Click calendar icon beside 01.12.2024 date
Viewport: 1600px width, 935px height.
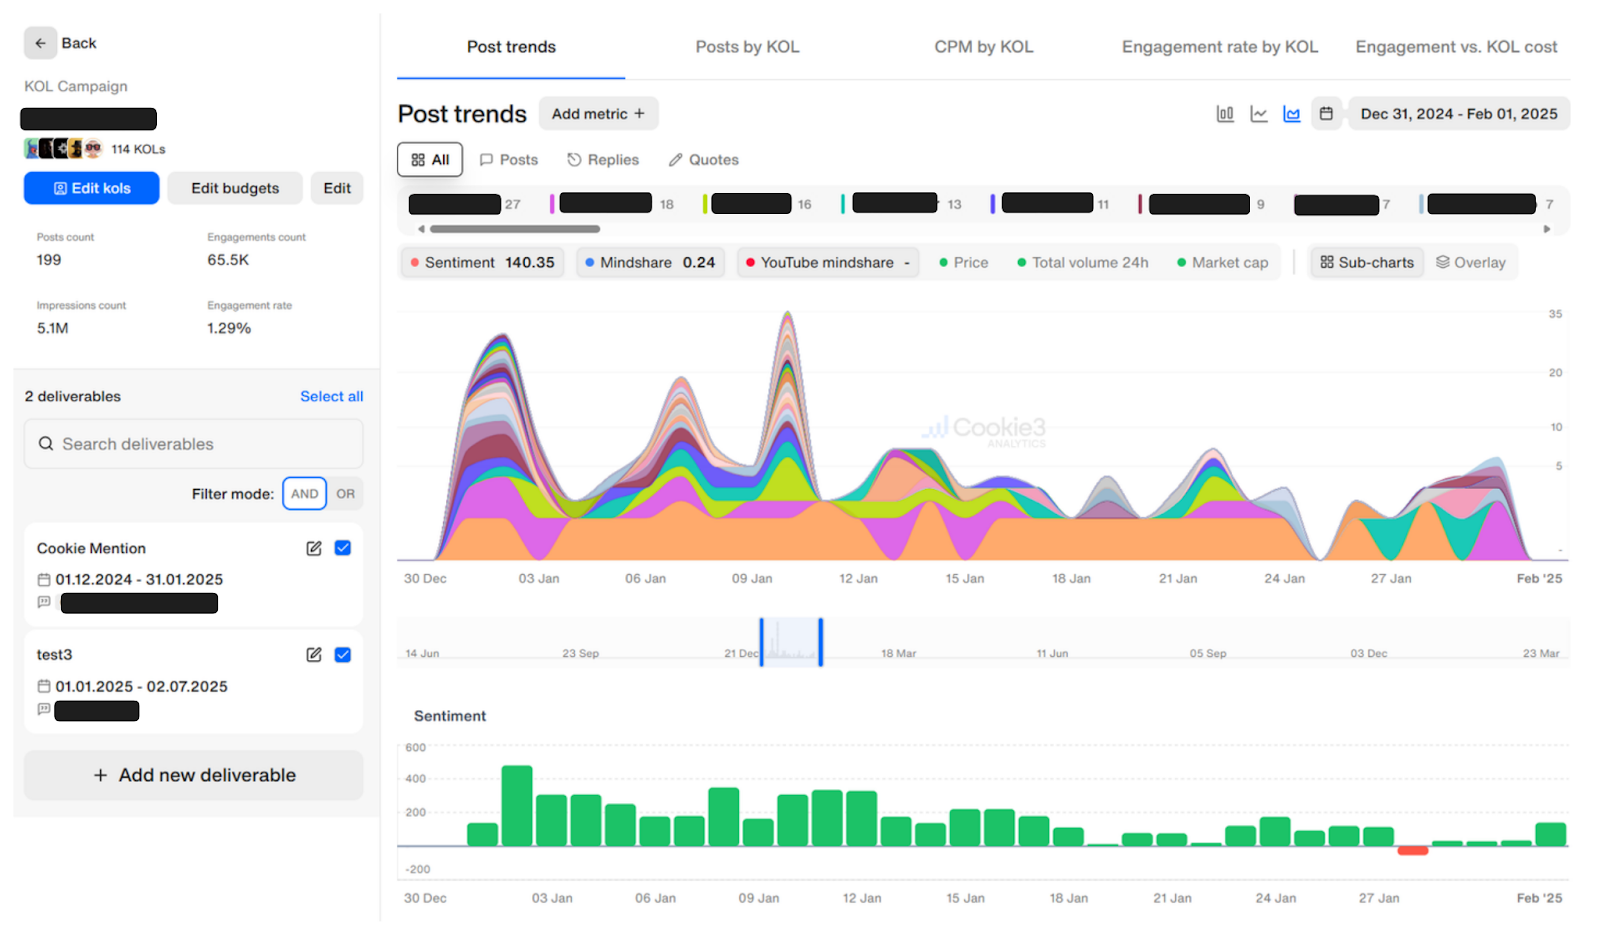point(44,580)
